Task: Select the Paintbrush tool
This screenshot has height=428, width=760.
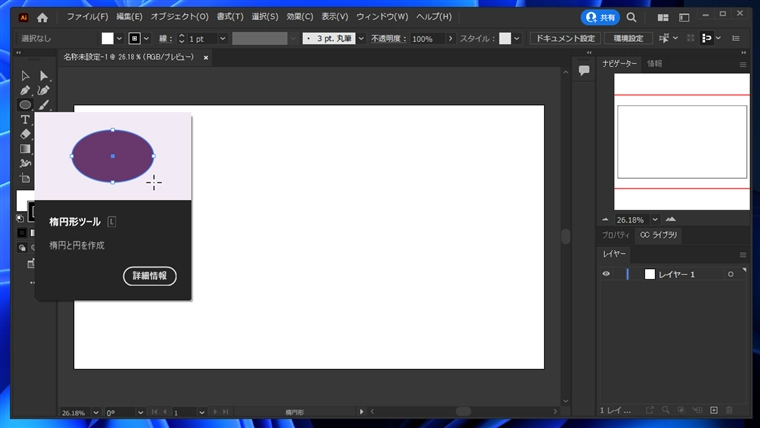Action: click(x=44, y=105)
